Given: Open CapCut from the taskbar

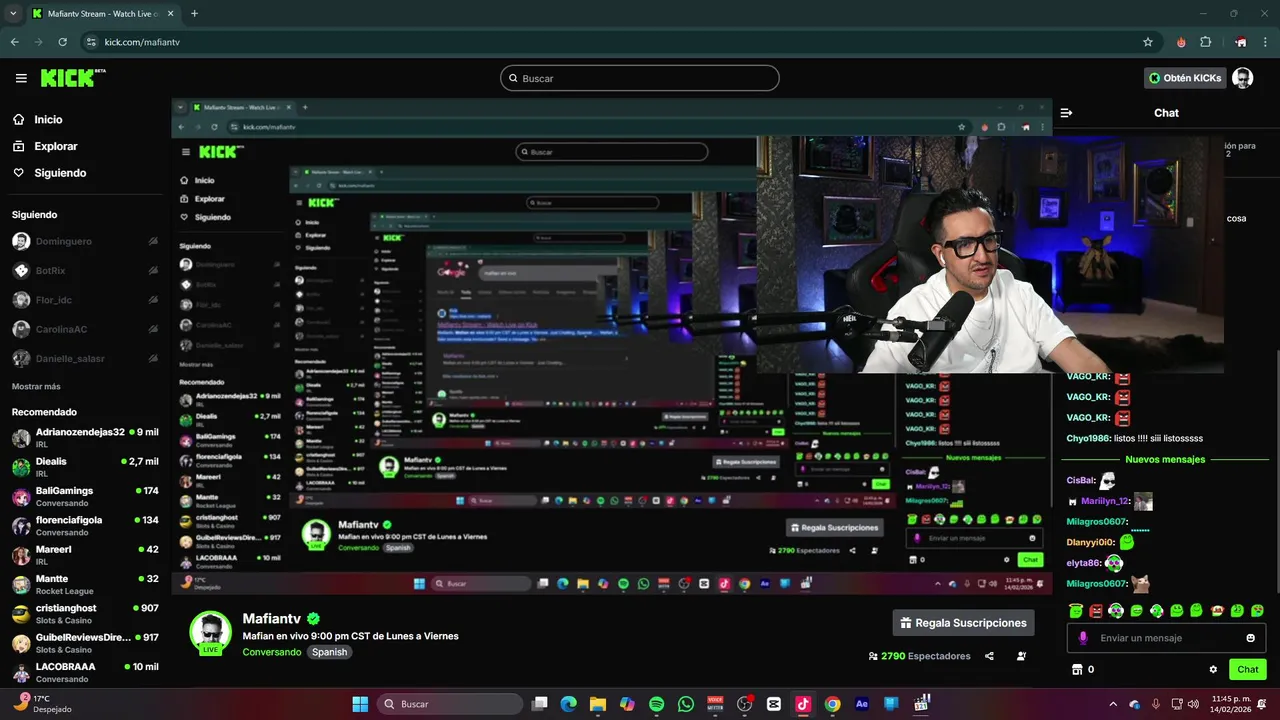Looking at the screenshot, I should [x=773, y=704].
